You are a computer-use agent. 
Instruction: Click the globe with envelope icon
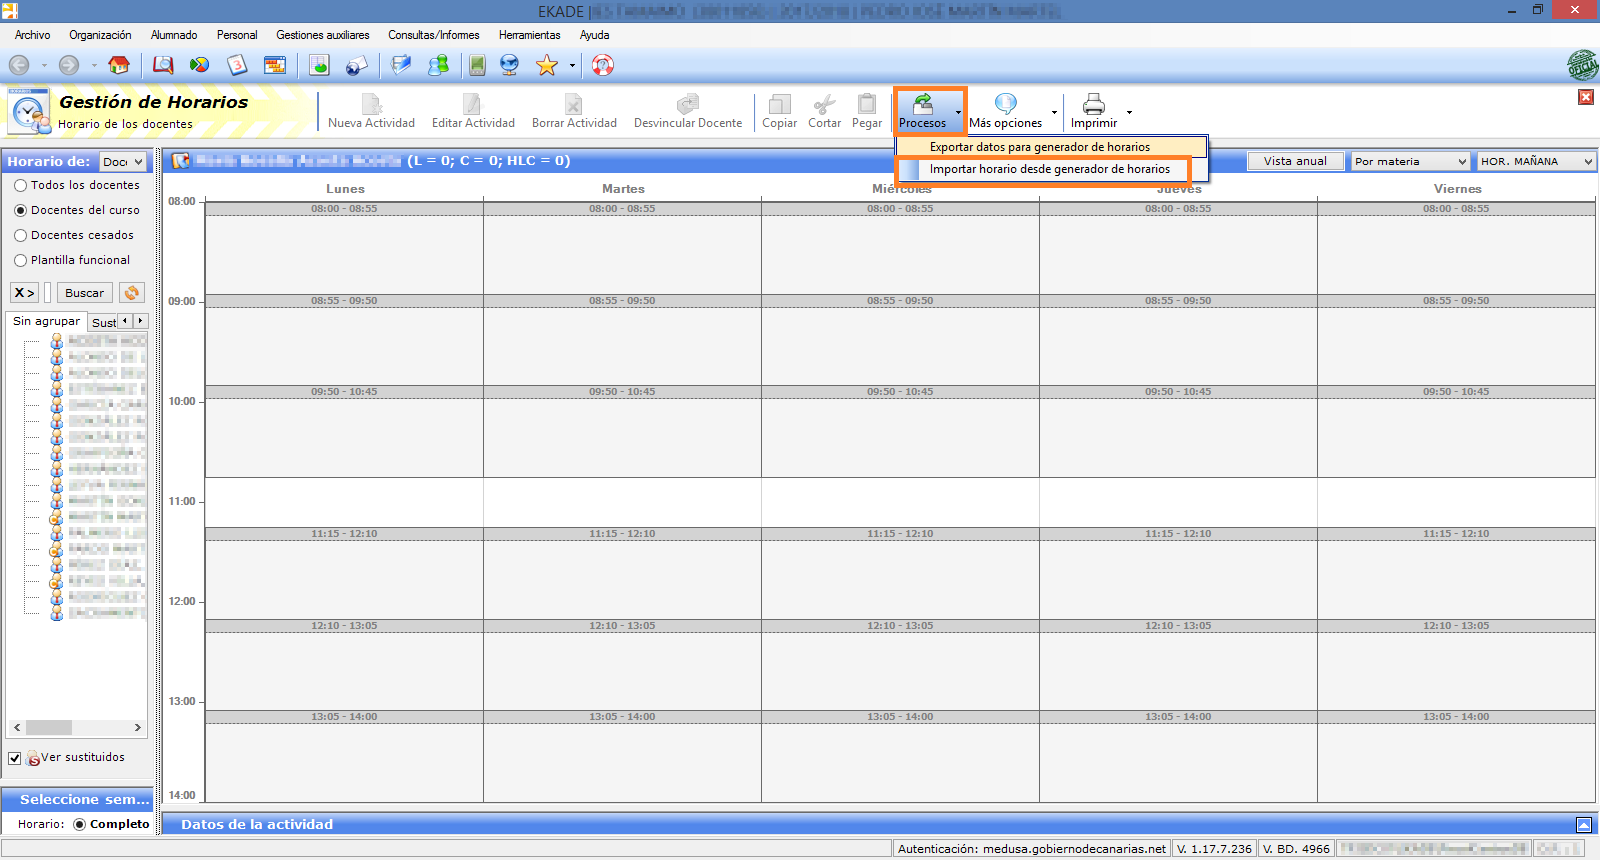click(x=356, y=65)
